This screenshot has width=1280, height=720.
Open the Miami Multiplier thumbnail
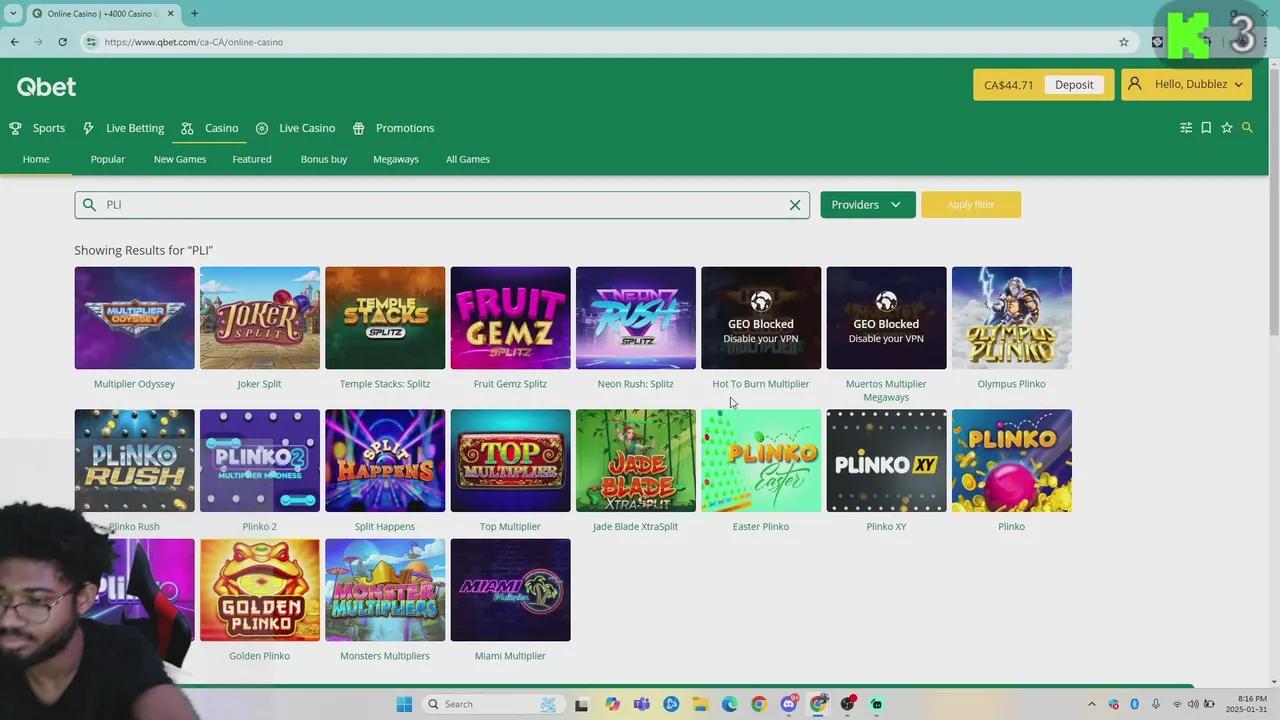pyautogui.click(x=510, y=590)
